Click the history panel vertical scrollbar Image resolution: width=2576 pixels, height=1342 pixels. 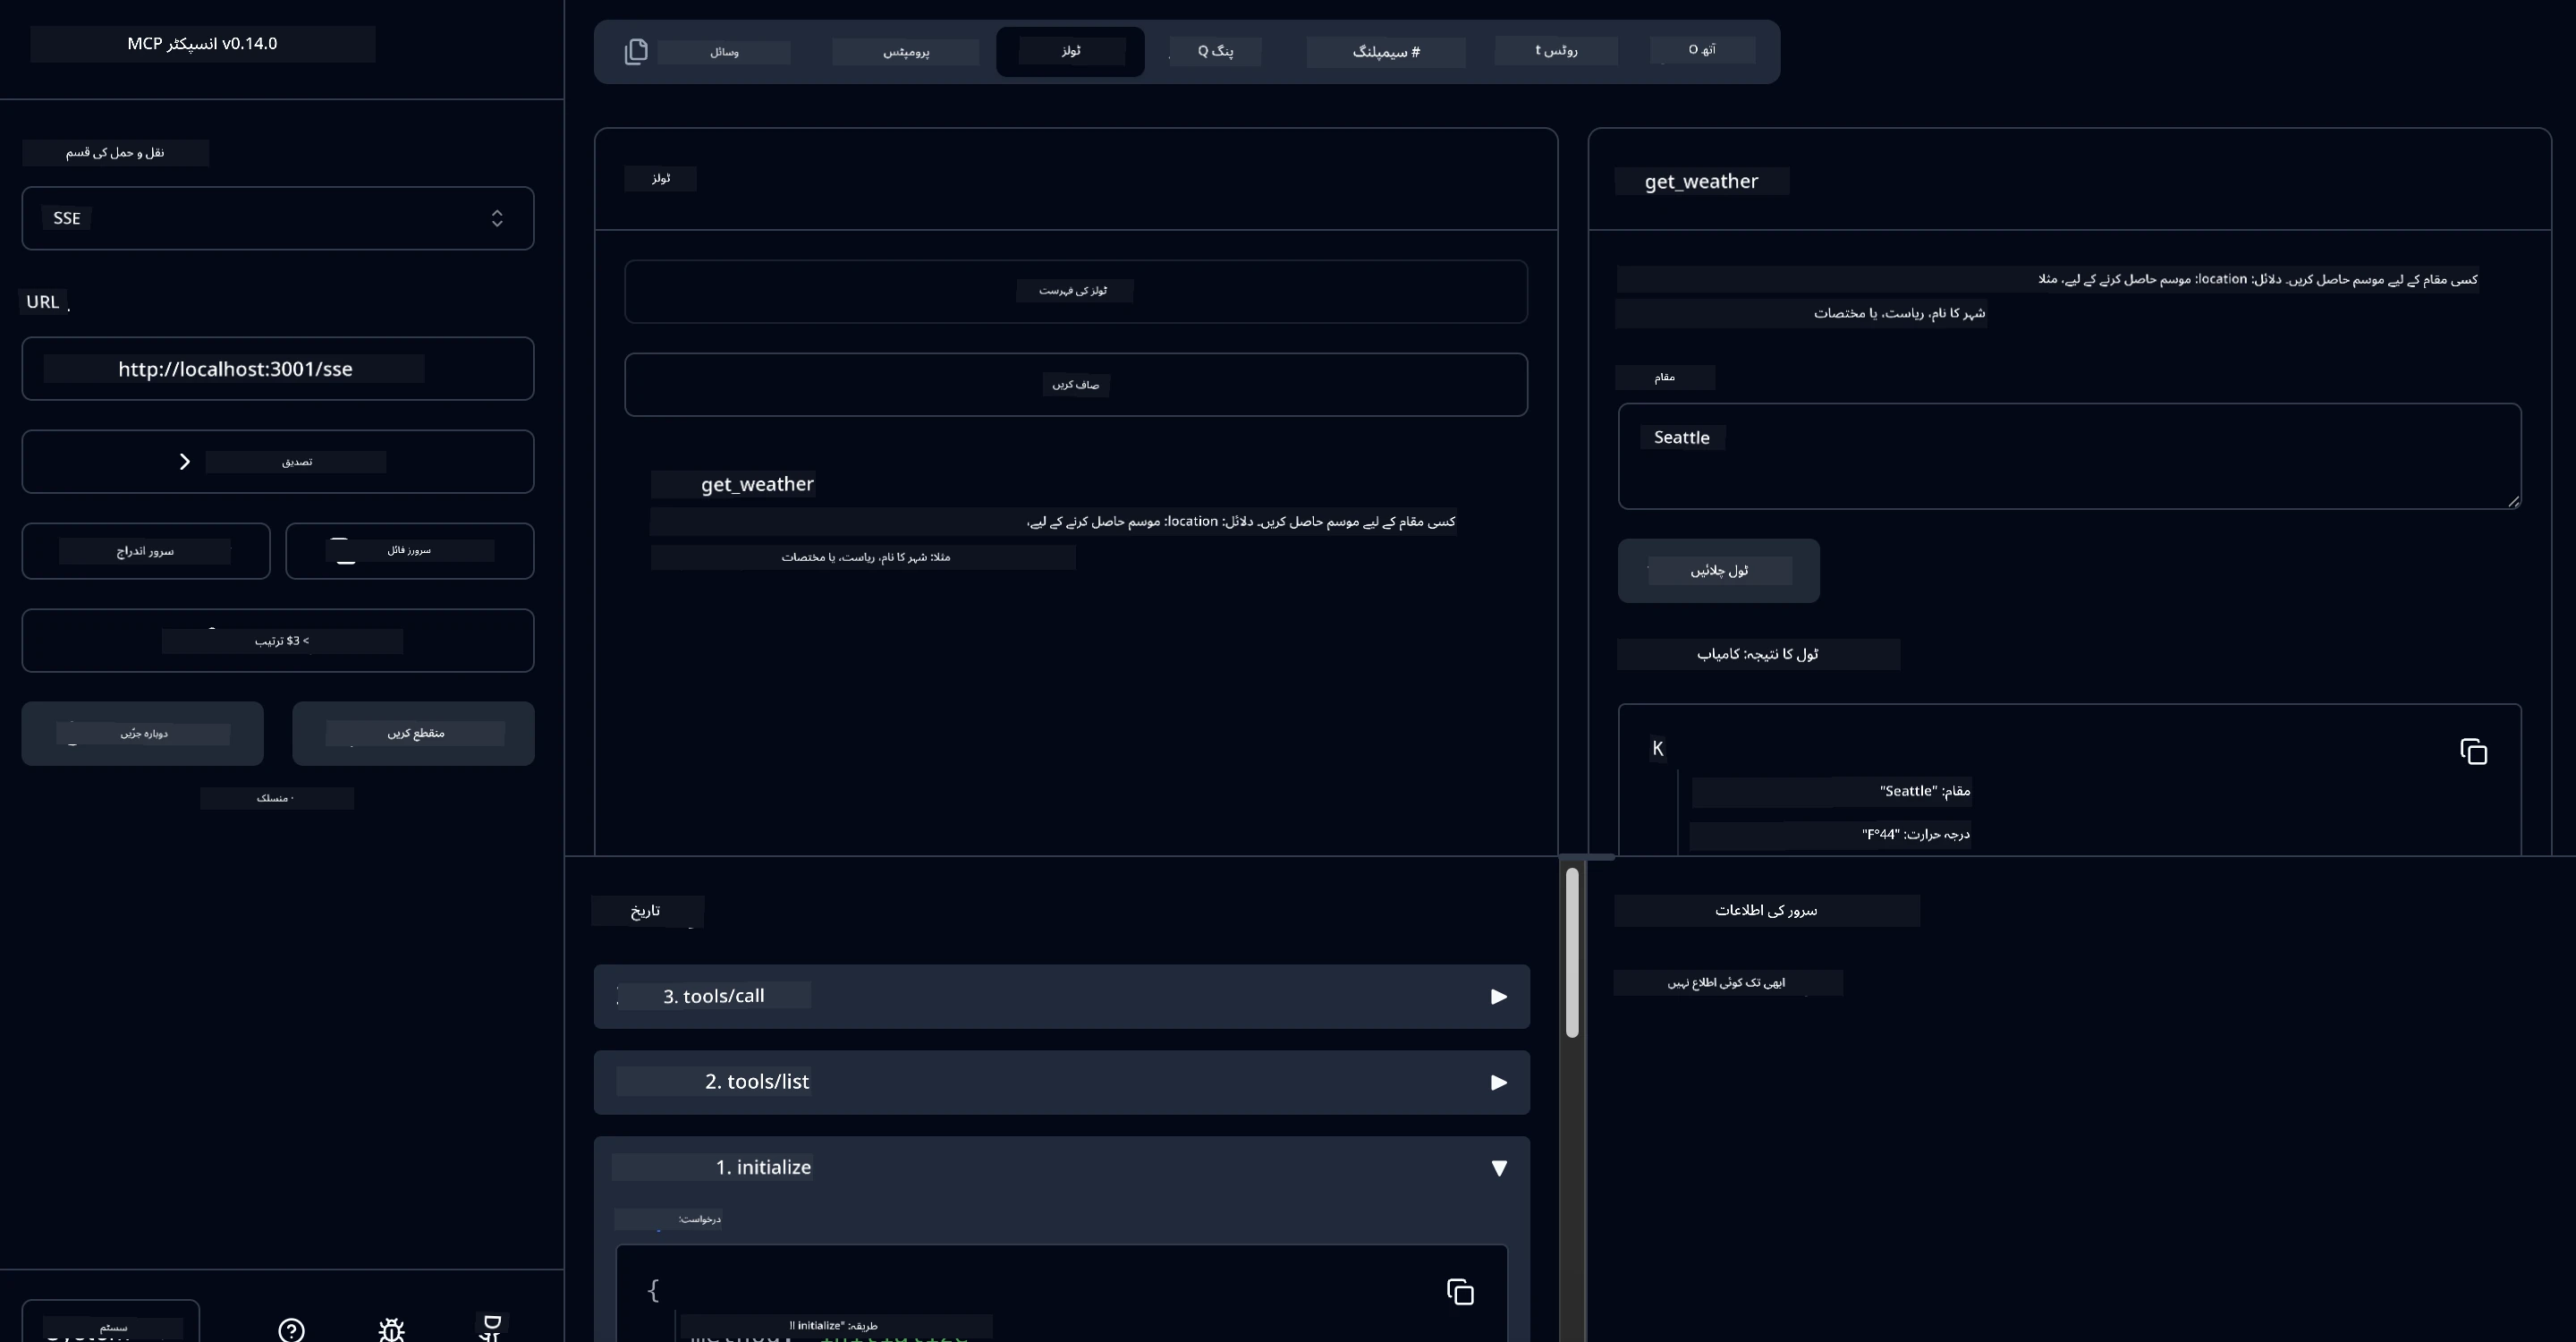click(1572, 952)
